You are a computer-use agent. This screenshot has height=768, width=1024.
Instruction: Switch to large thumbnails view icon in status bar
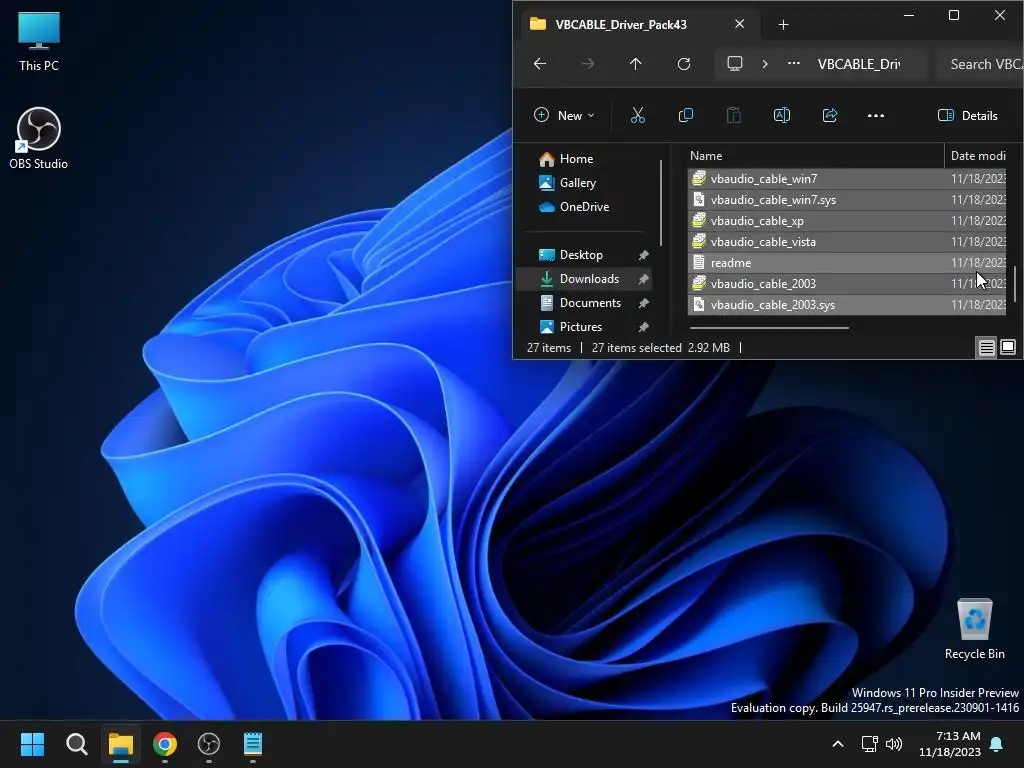(1008, 347)
